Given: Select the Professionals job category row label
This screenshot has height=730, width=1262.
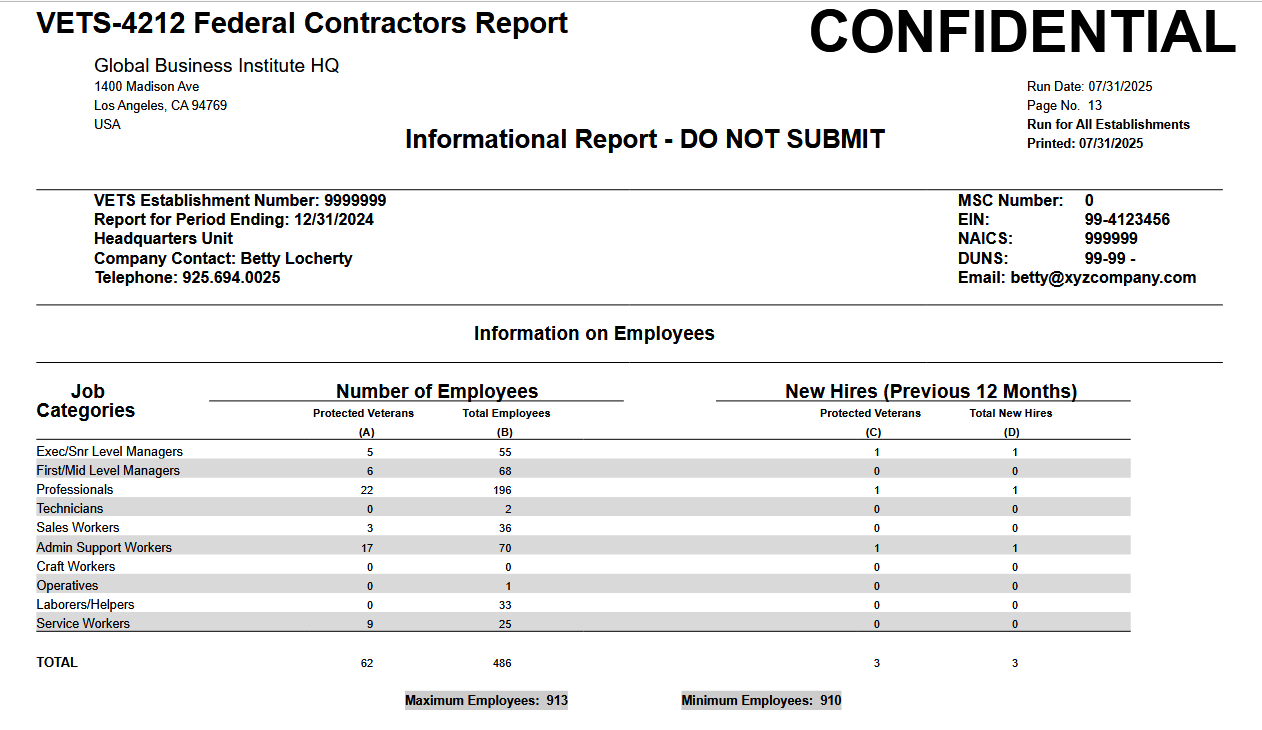Looking at the screenshot, I should 75,490.
